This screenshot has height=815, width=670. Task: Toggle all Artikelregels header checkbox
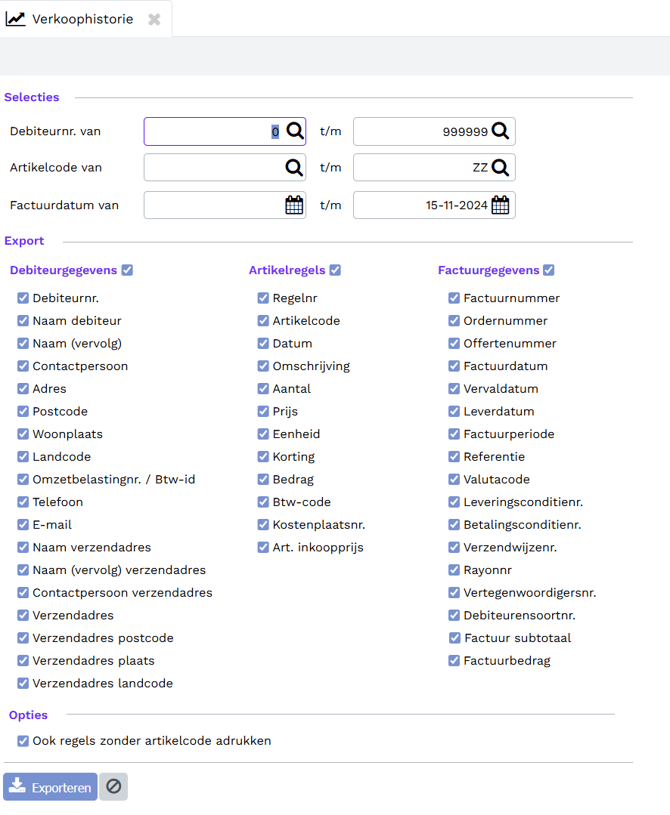coord(335,270)
